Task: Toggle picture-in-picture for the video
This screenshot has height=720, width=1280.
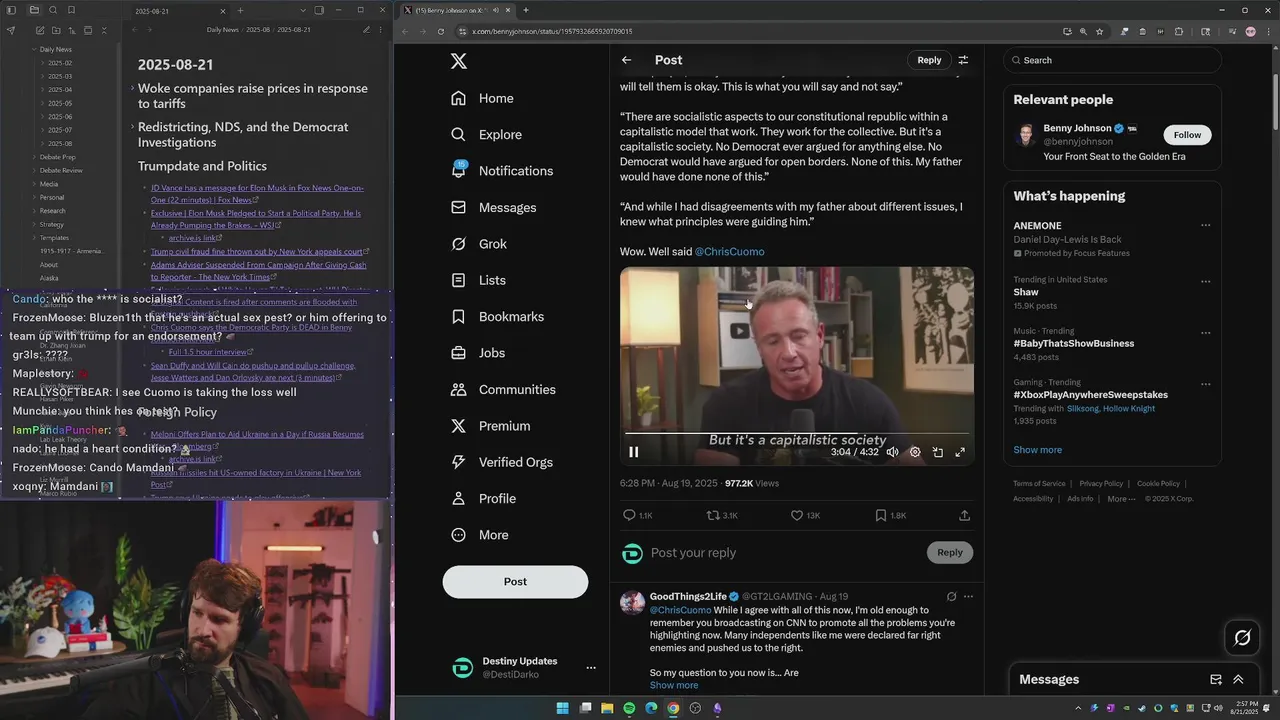Action: [x=938, y=452]
